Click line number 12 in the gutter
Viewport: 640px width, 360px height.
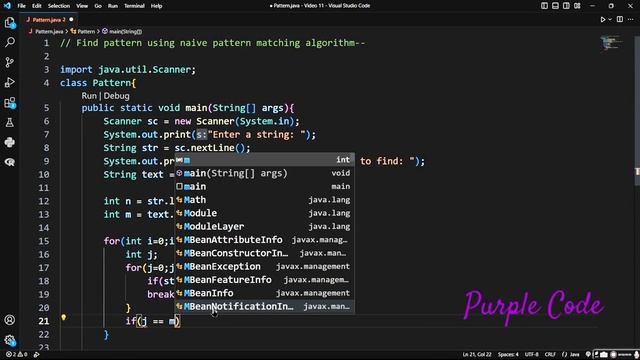(x=44, y=201)
